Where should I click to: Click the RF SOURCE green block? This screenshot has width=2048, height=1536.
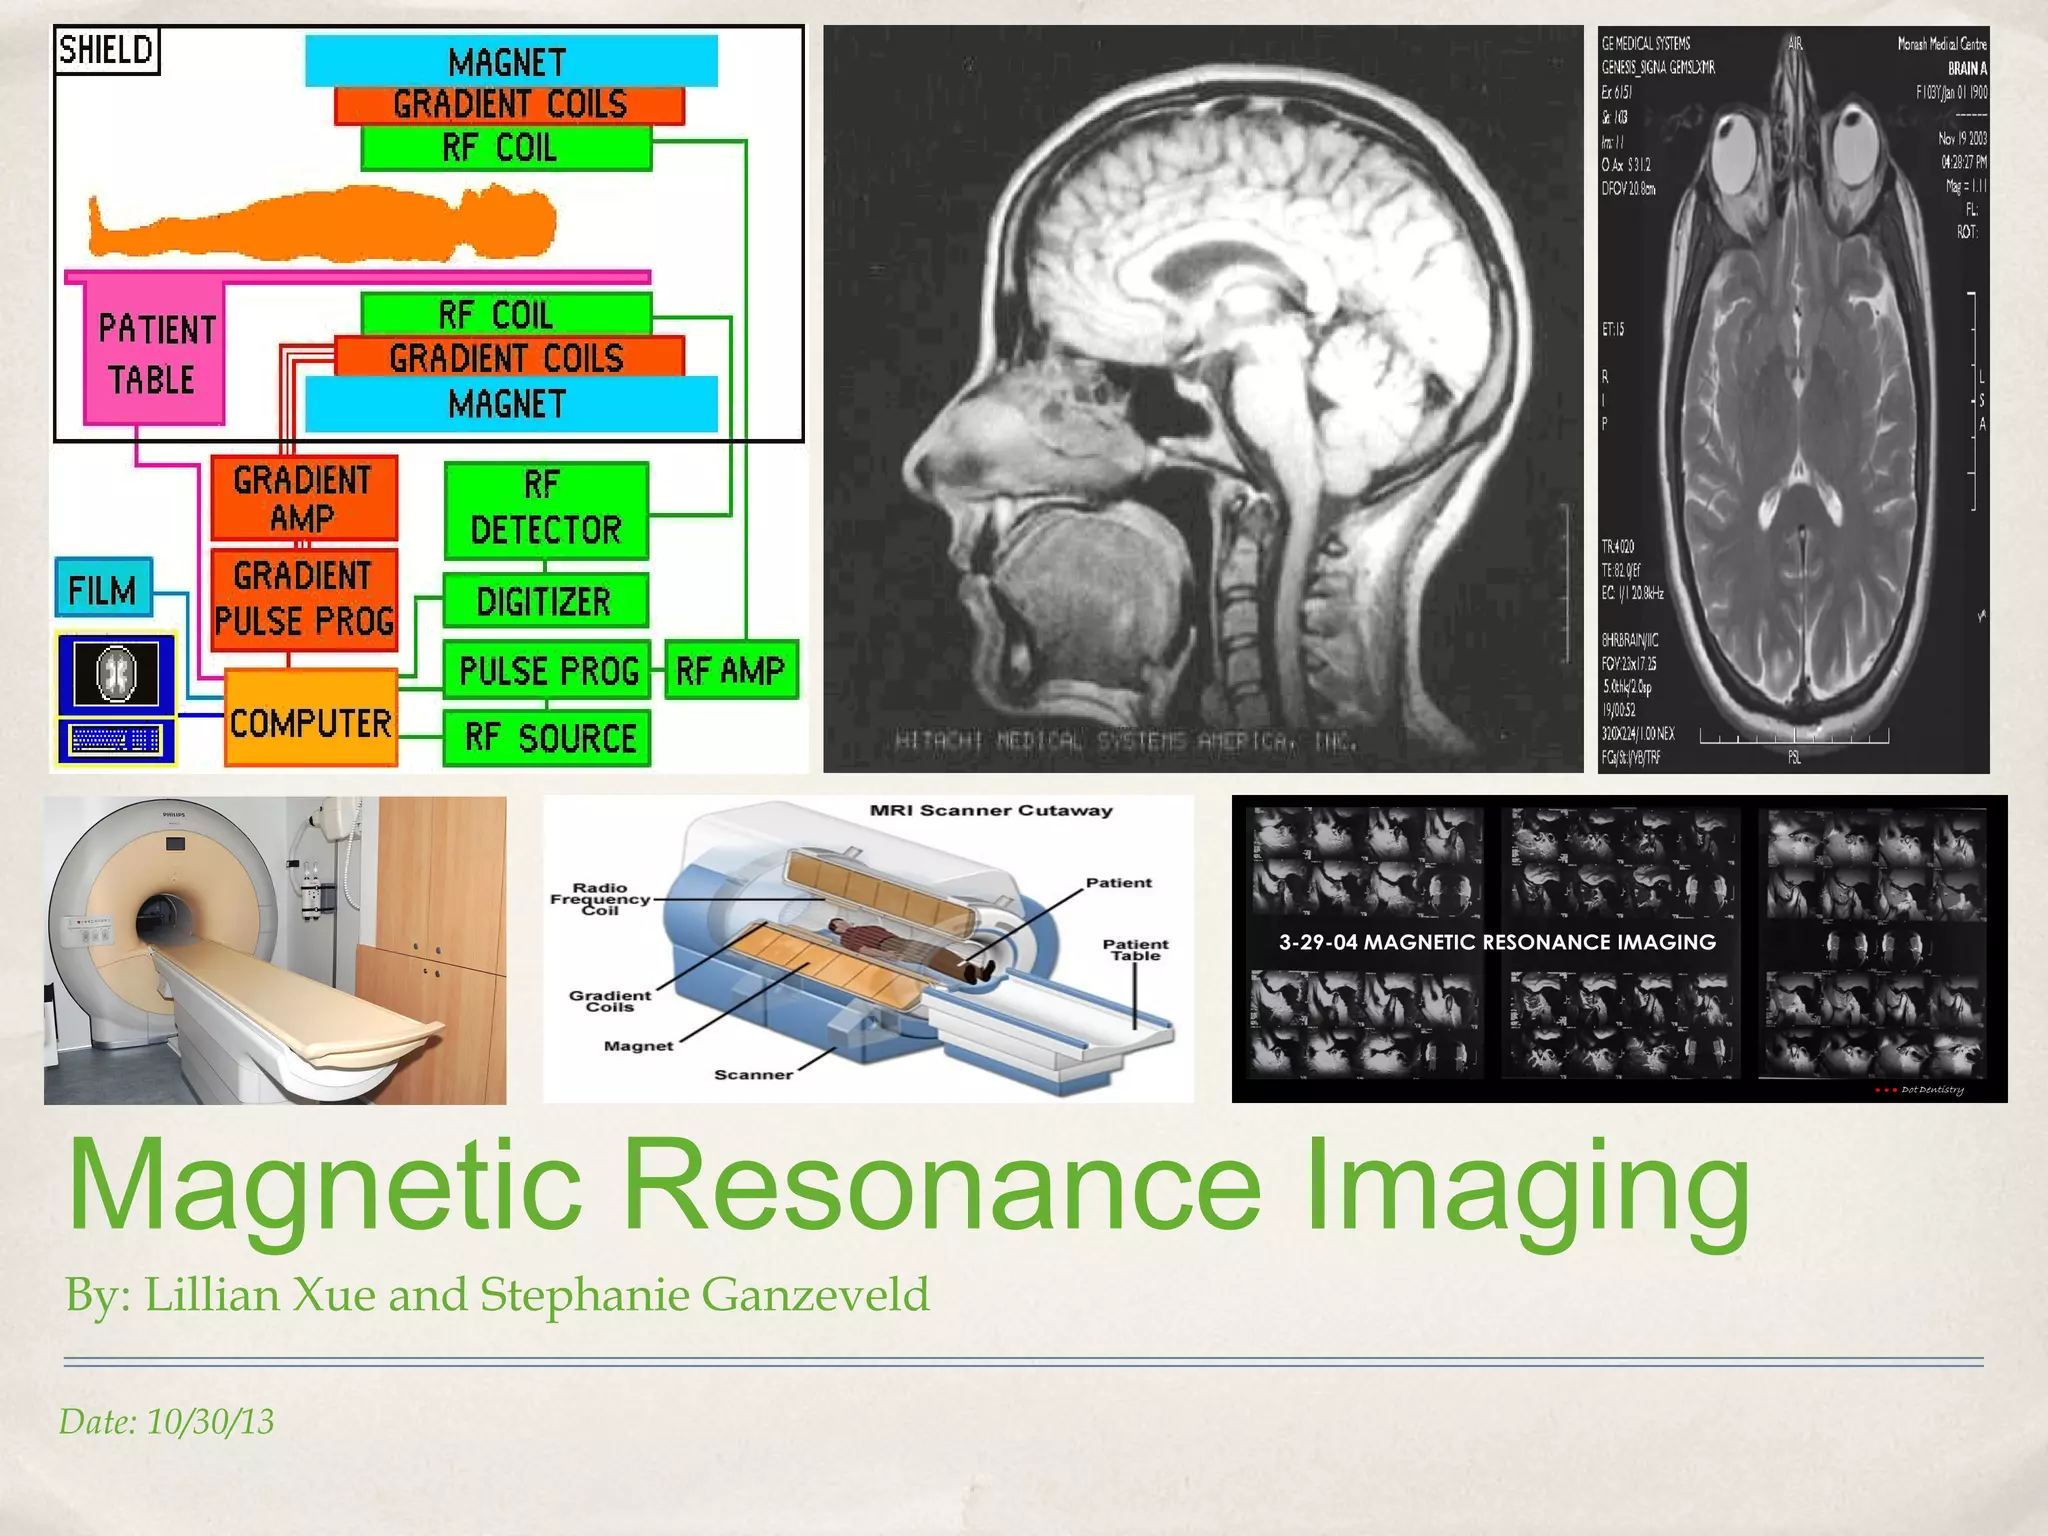(548, 738)
